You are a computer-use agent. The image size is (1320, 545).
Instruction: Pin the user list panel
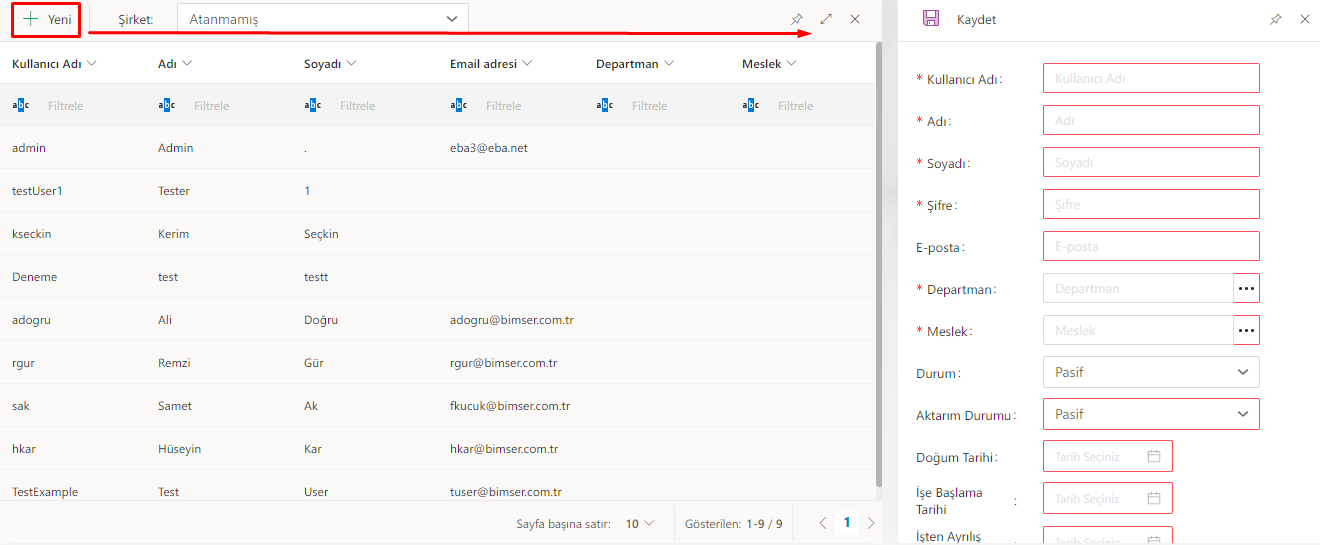[x=797, y=19]
